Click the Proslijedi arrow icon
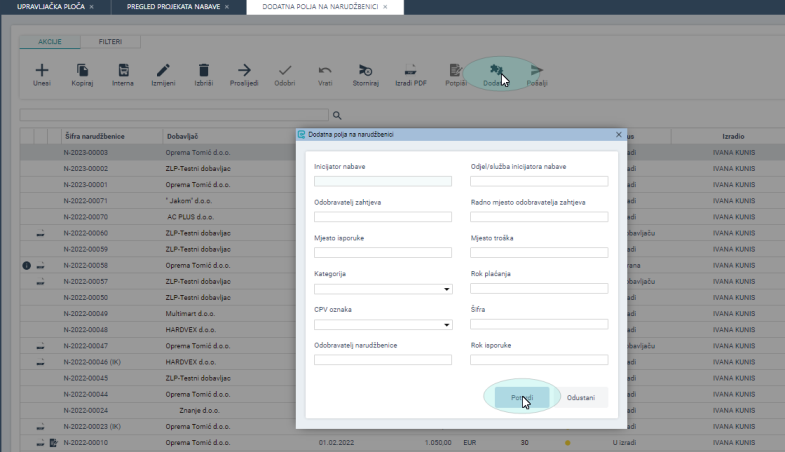Screen dimensions: 785x452 click(x=243, y=70)
